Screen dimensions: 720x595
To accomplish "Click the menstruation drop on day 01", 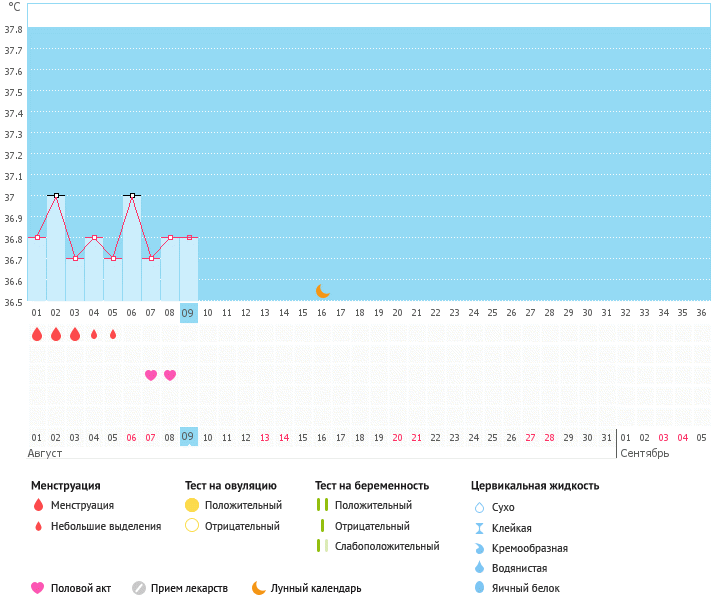I will 37,335.
